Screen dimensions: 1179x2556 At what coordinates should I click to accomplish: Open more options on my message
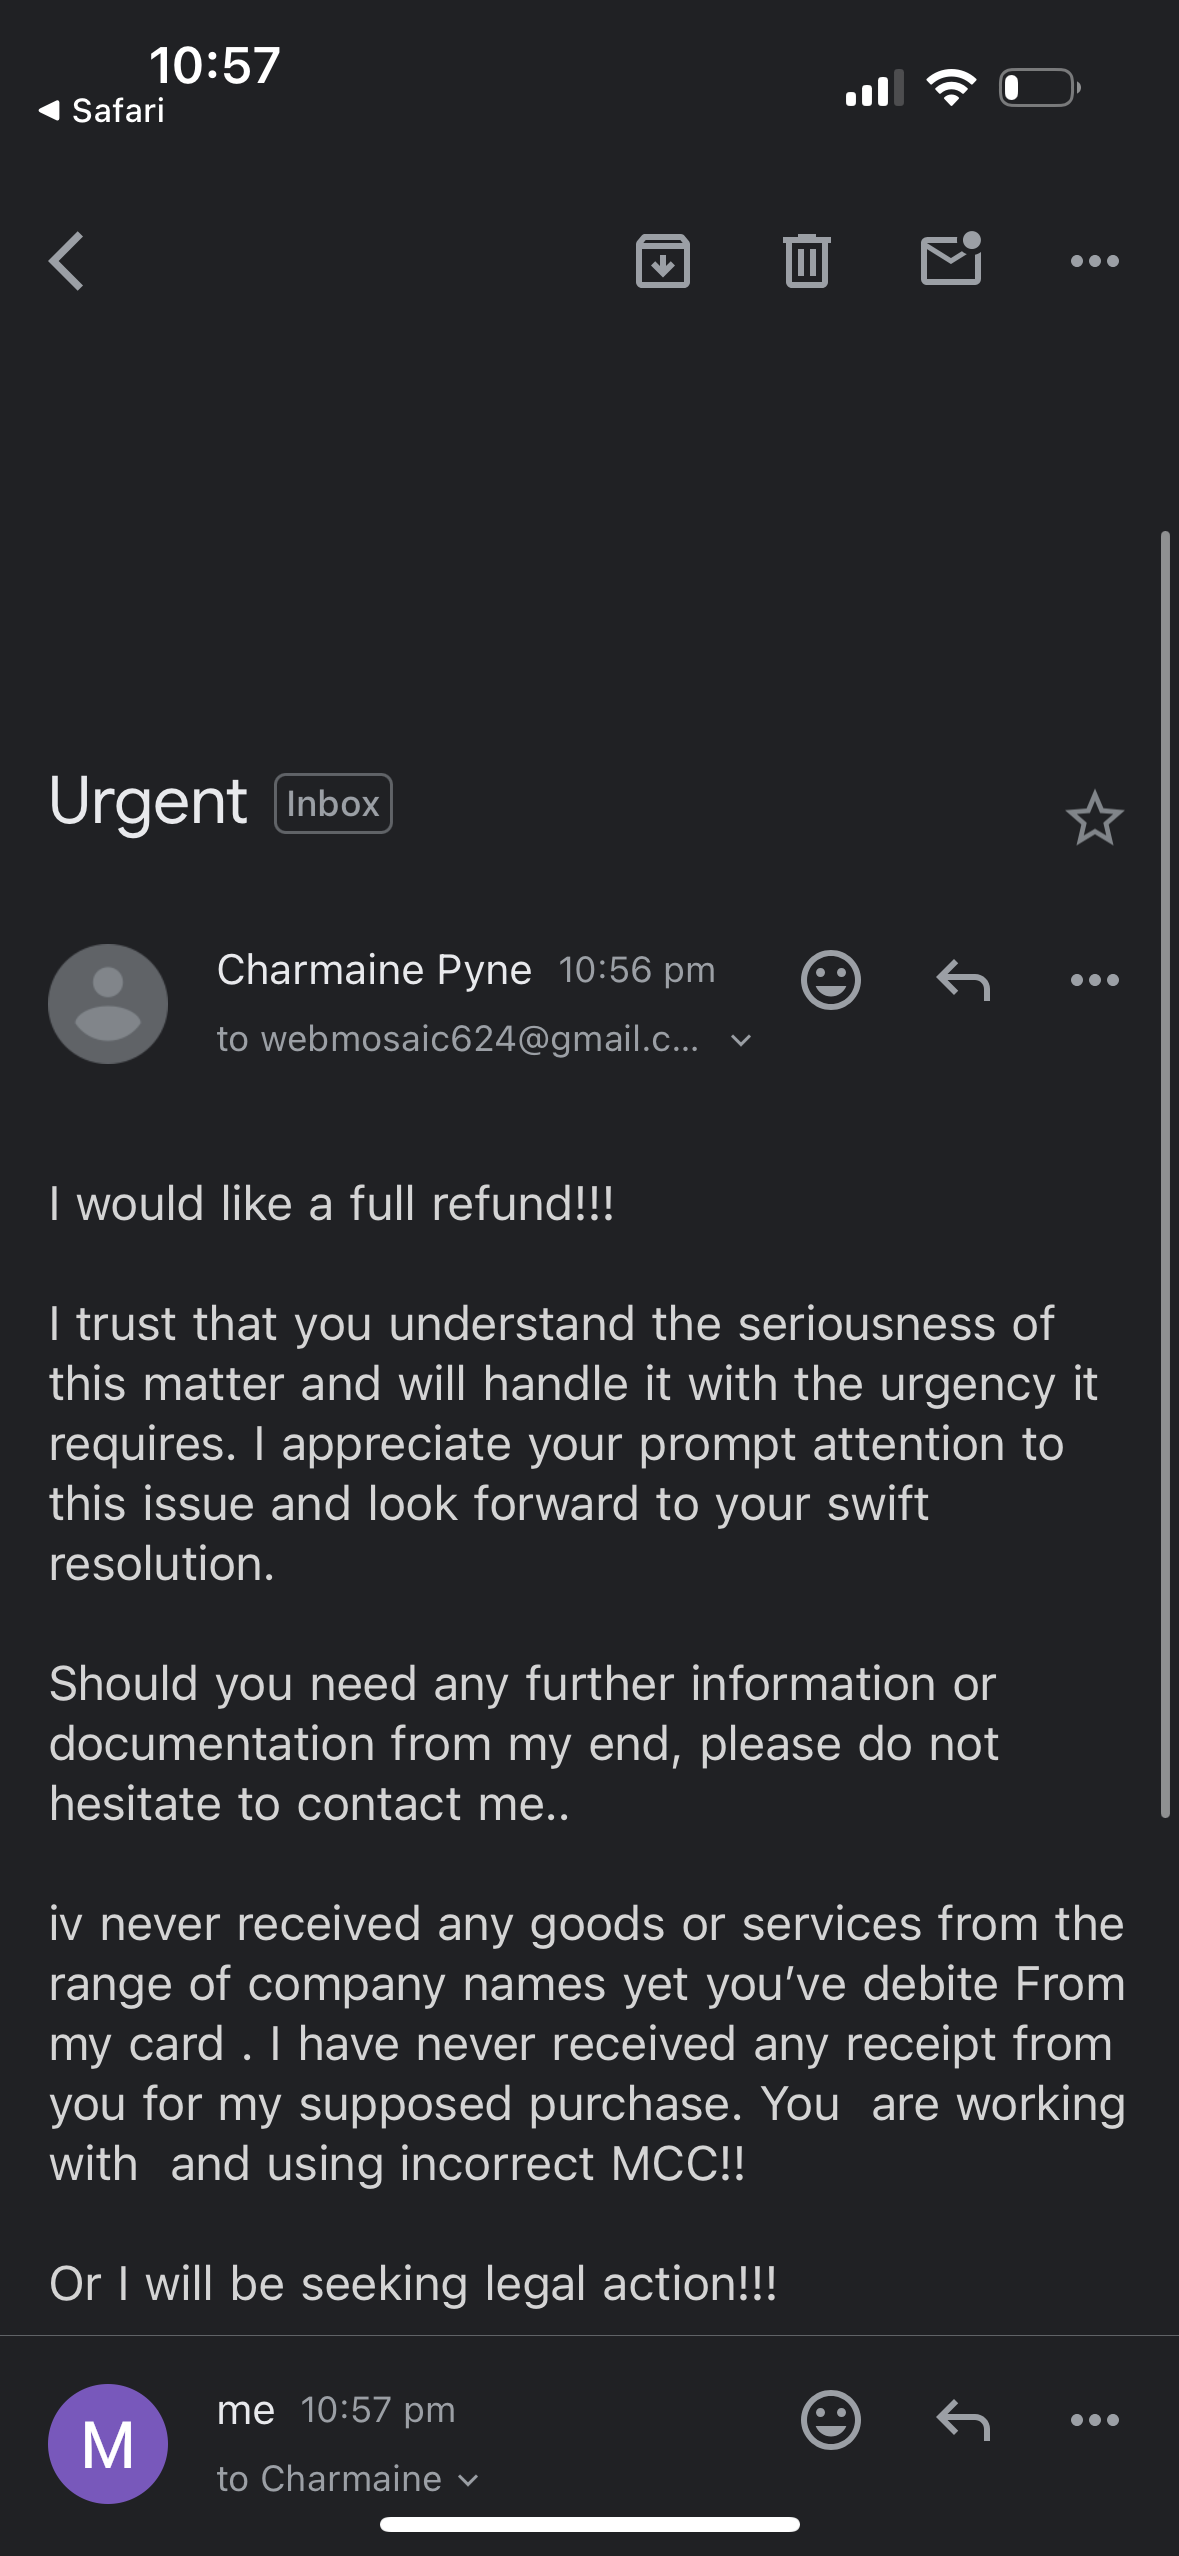[1094, 2420]
